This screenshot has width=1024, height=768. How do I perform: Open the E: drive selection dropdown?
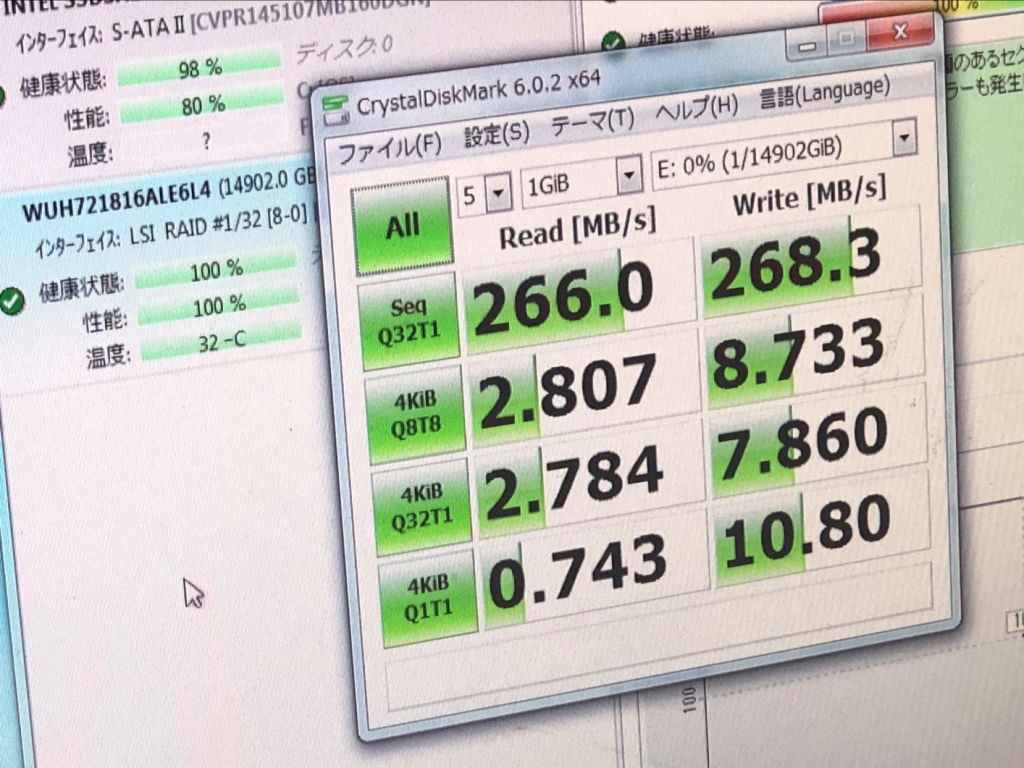904,137
